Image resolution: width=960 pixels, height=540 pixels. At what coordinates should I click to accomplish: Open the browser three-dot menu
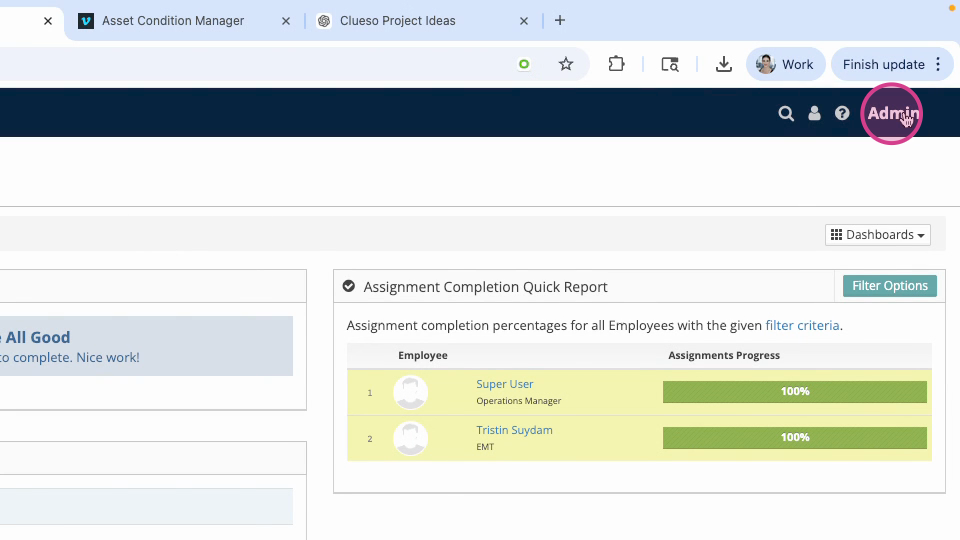(x=938, y=64)
